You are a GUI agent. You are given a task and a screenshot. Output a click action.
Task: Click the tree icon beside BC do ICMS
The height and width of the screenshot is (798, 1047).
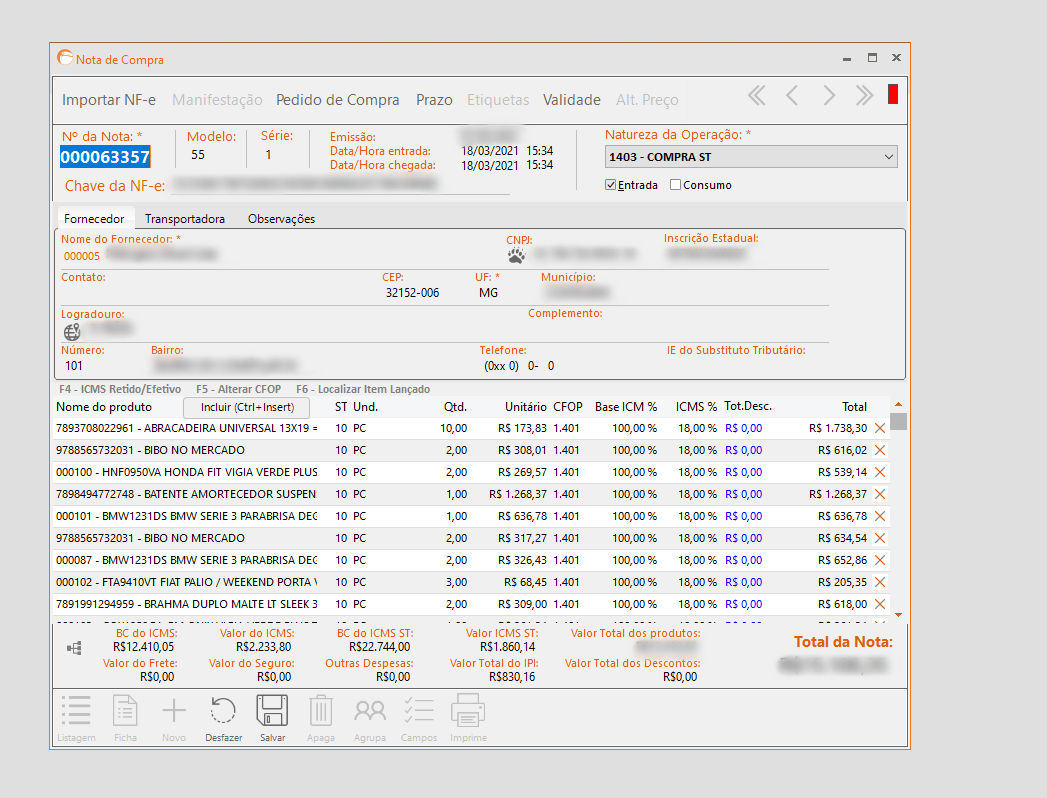point(74,649)
